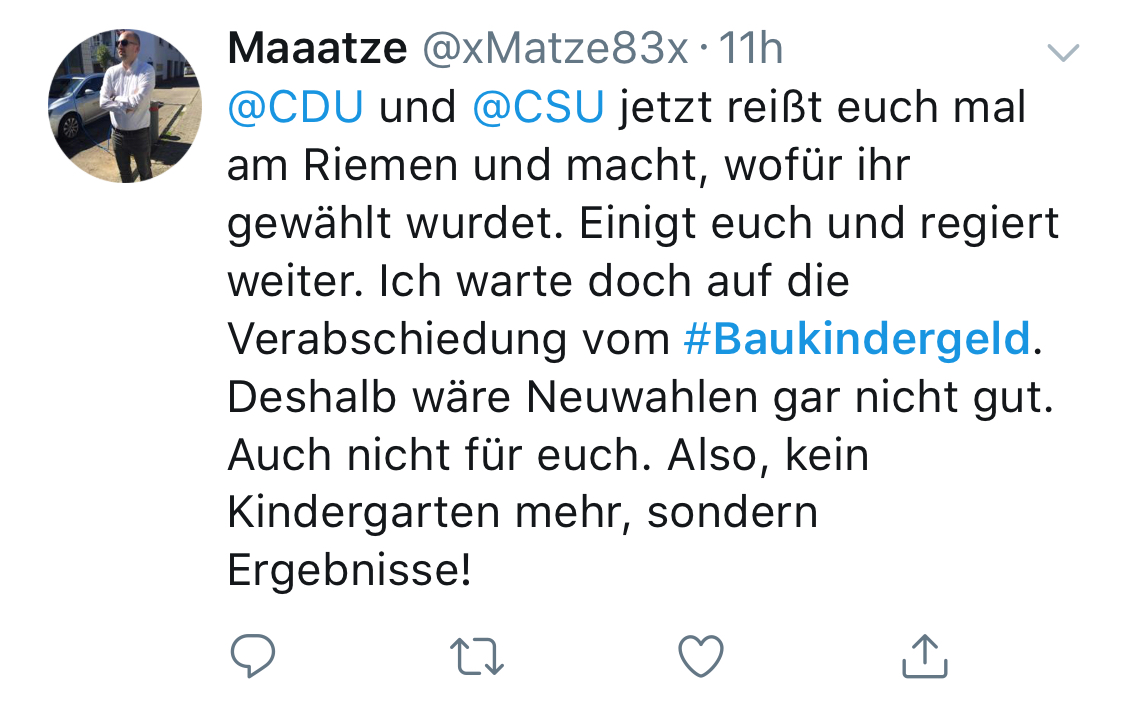Expand the tweet options chevron menu
1125x702 pixels.
[x=1062, y=53]
